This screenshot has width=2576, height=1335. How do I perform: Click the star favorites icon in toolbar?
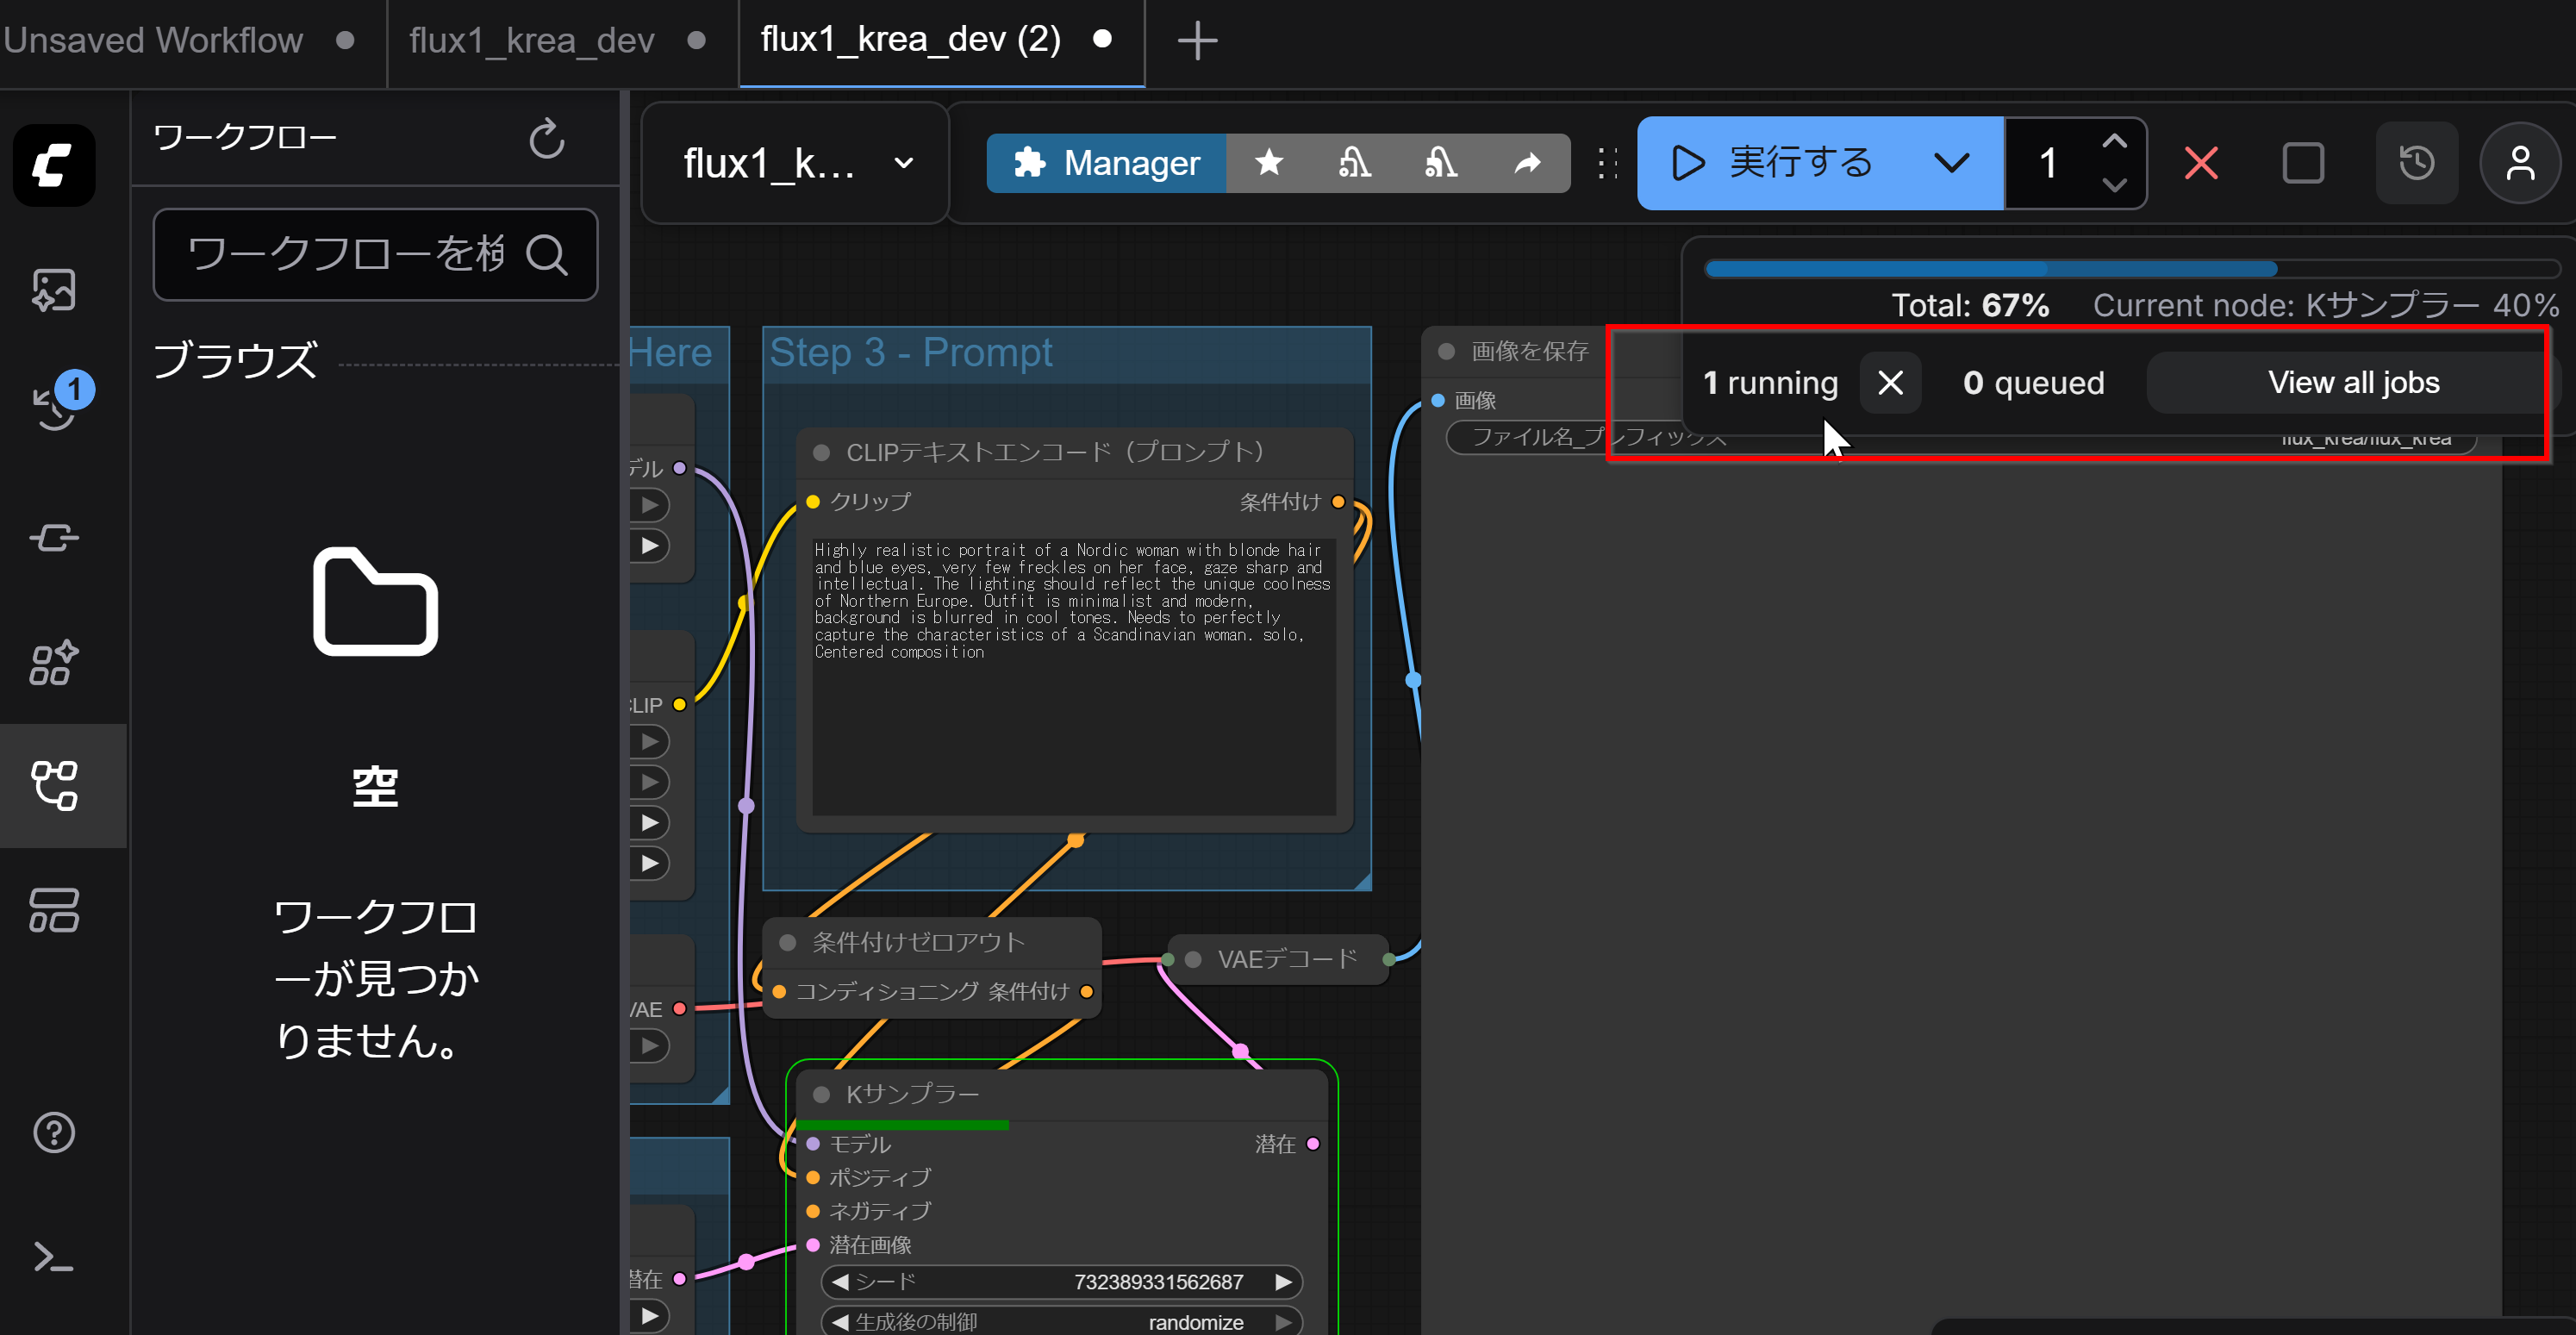click(x=1269, y=162)
